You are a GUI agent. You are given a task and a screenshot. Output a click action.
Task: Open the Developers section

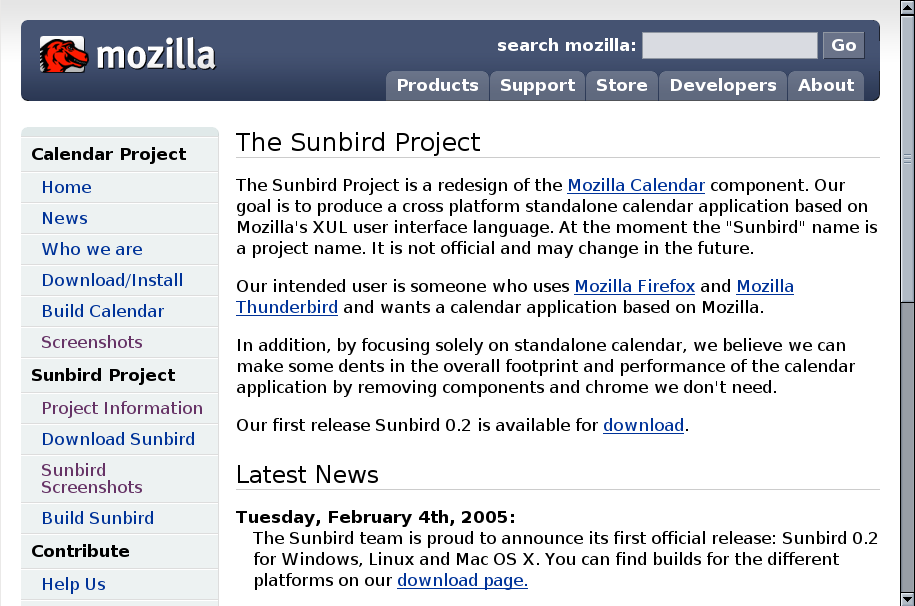[x=722, y=85]
